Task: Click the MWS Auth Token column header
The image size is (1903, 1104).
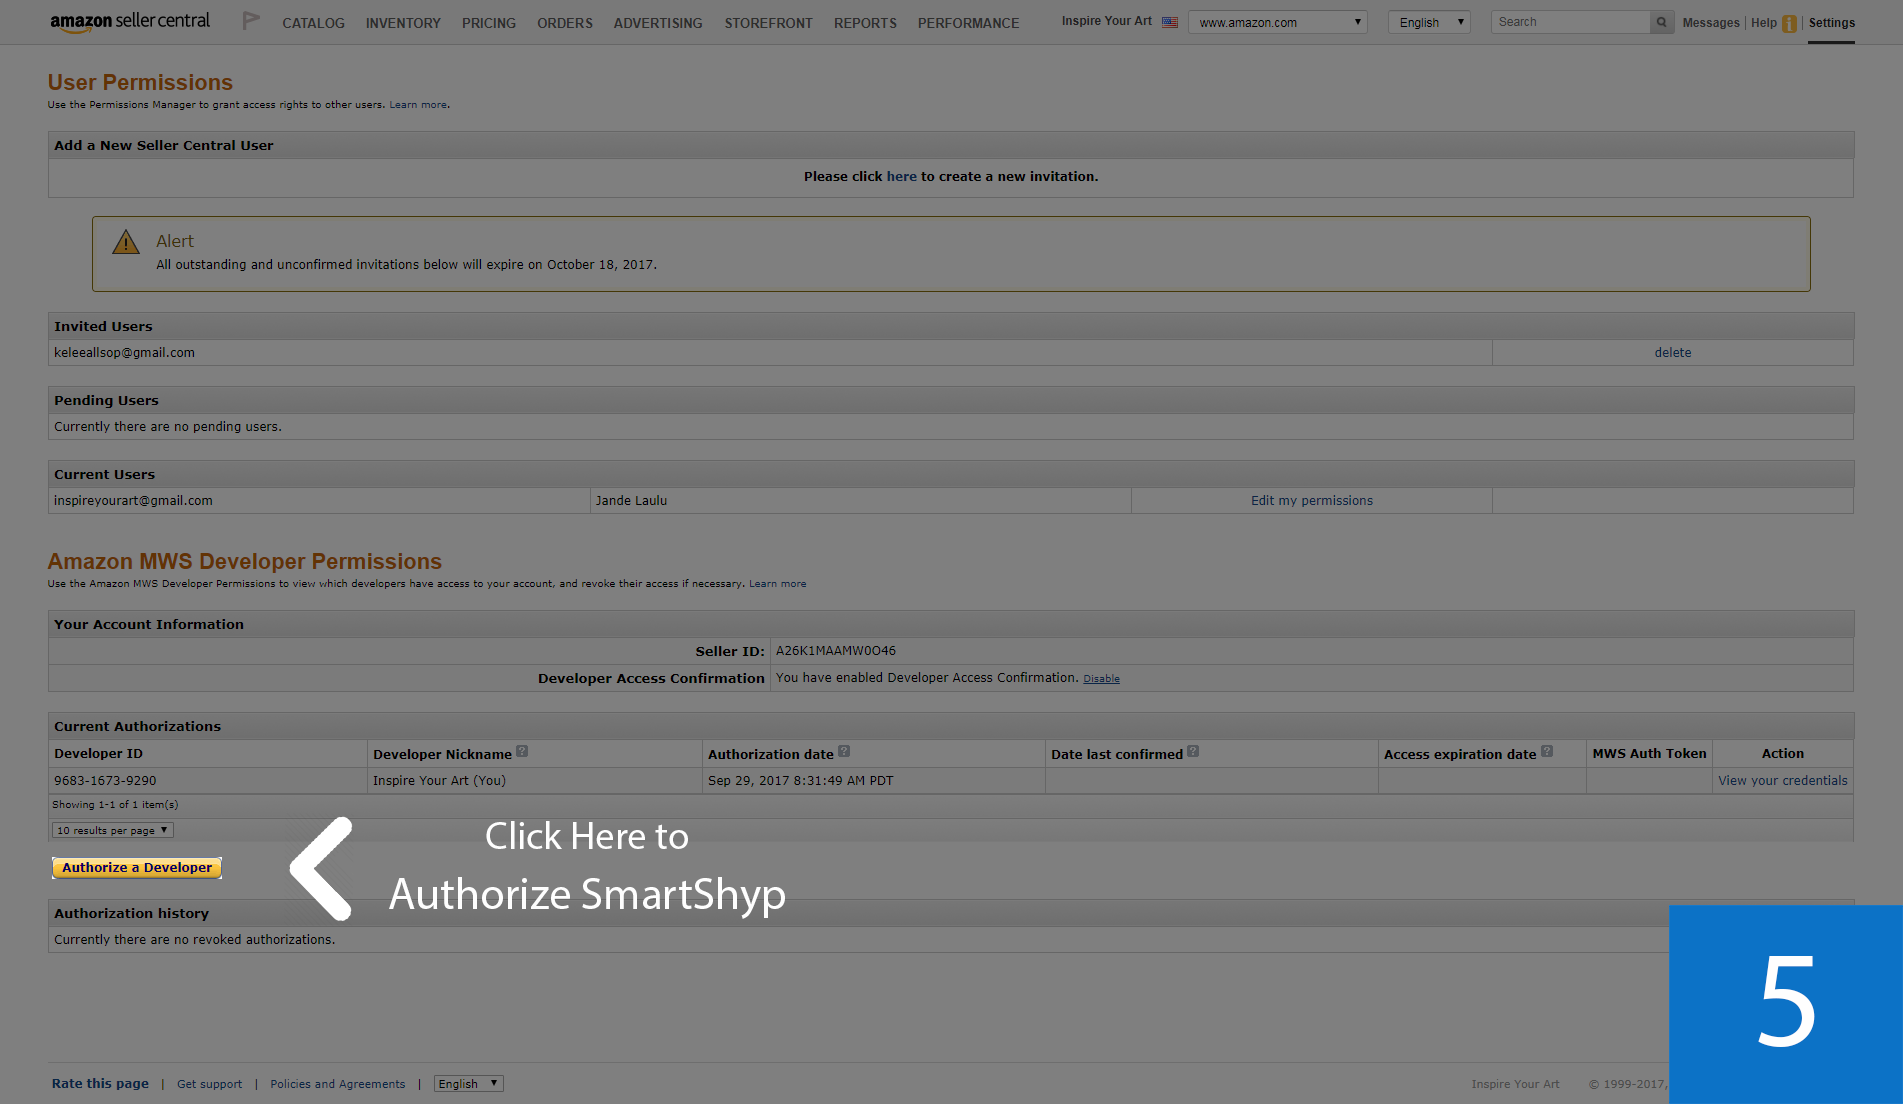Action: coord(1649,754)
